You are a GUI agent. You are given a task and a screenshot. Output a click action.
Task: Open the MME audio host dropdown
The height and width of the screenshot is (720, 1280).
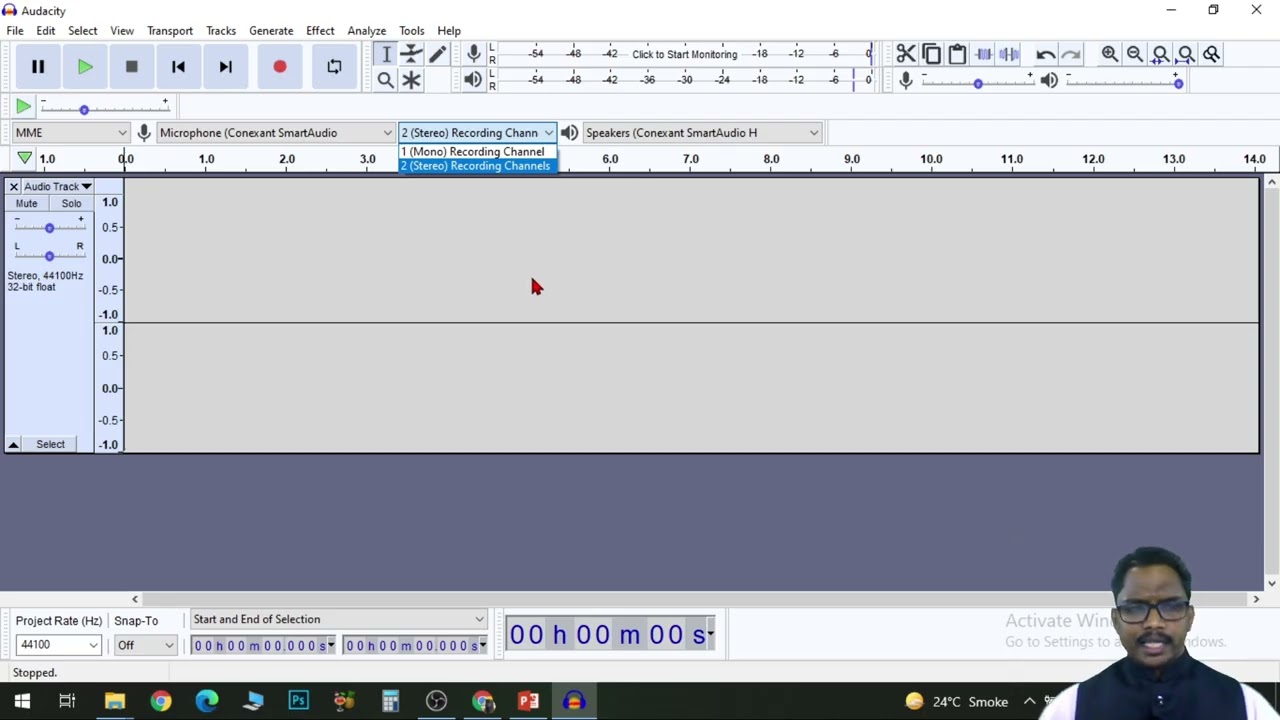click(x=71, y=133)
